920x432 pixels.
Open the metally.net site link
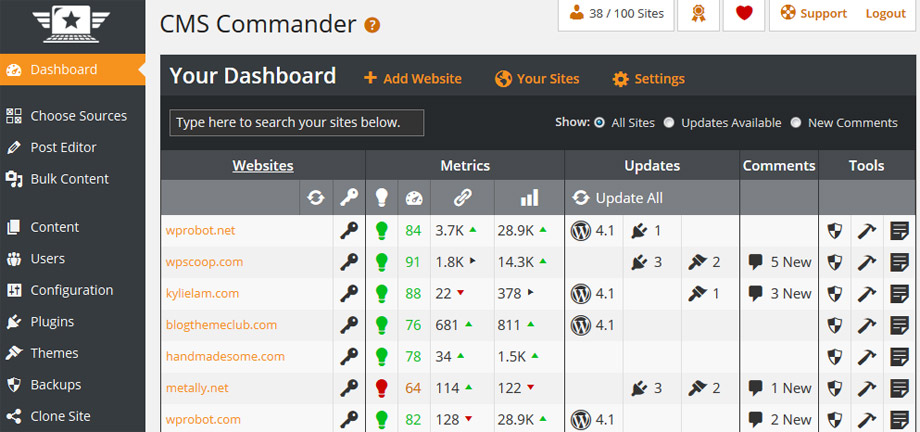point(197,388)
